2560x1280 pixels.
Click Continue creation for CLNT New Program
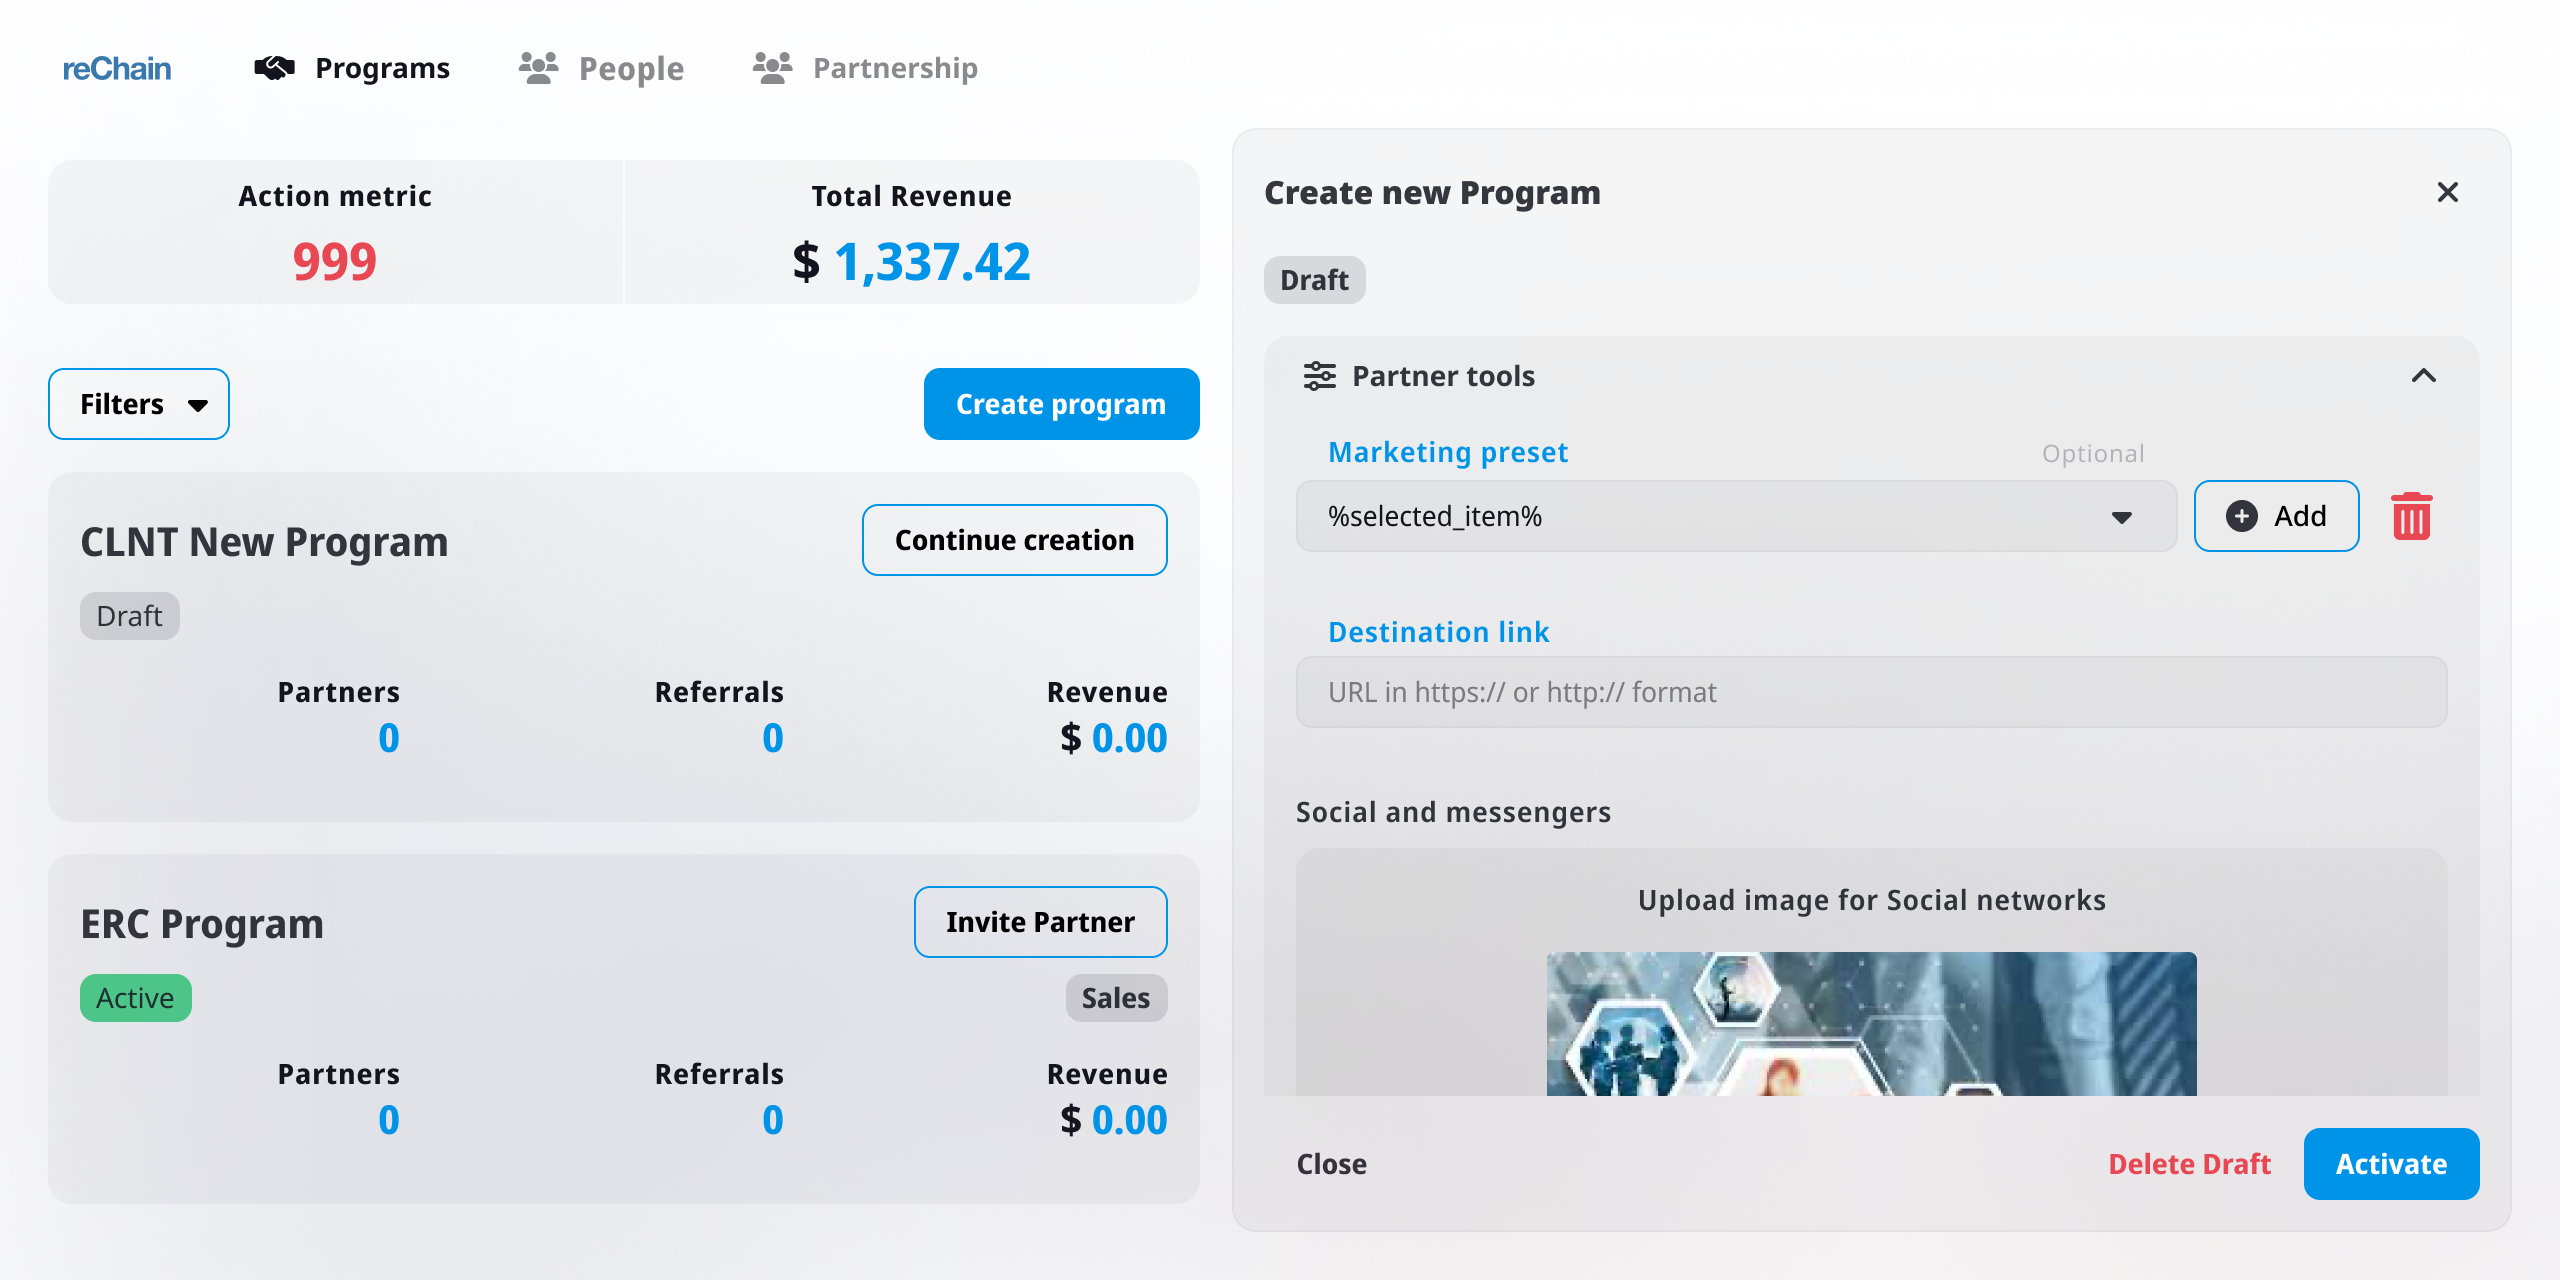pos(1014,540)
